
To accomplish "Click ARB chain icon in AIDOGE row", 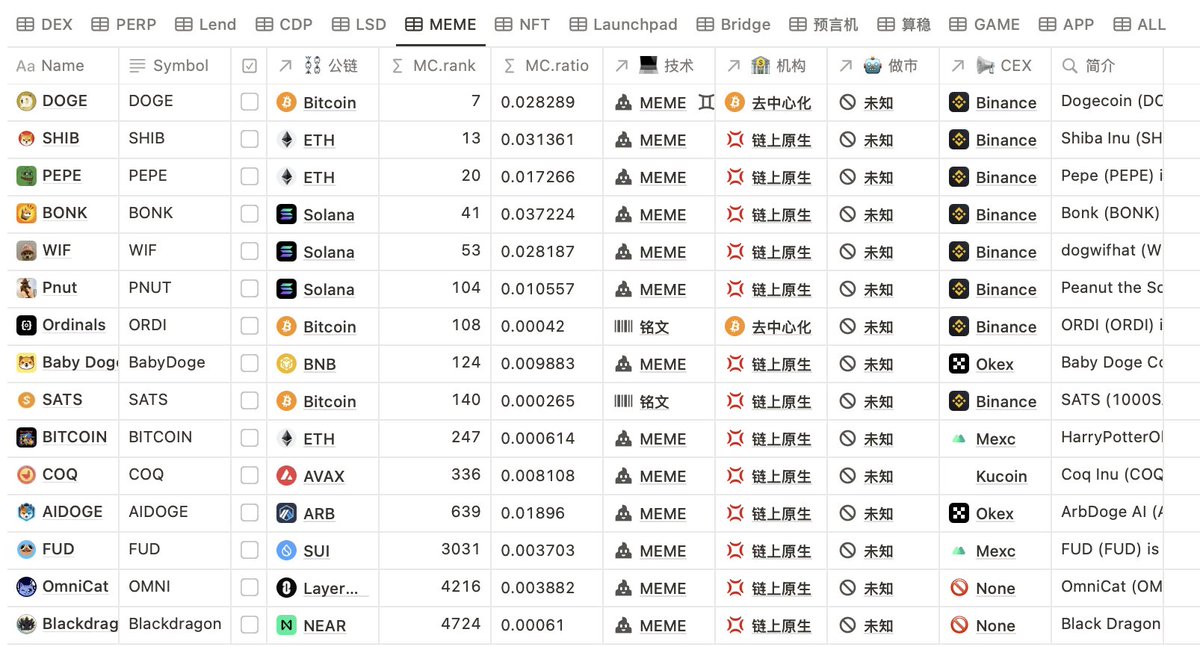I will pos(286,513).
